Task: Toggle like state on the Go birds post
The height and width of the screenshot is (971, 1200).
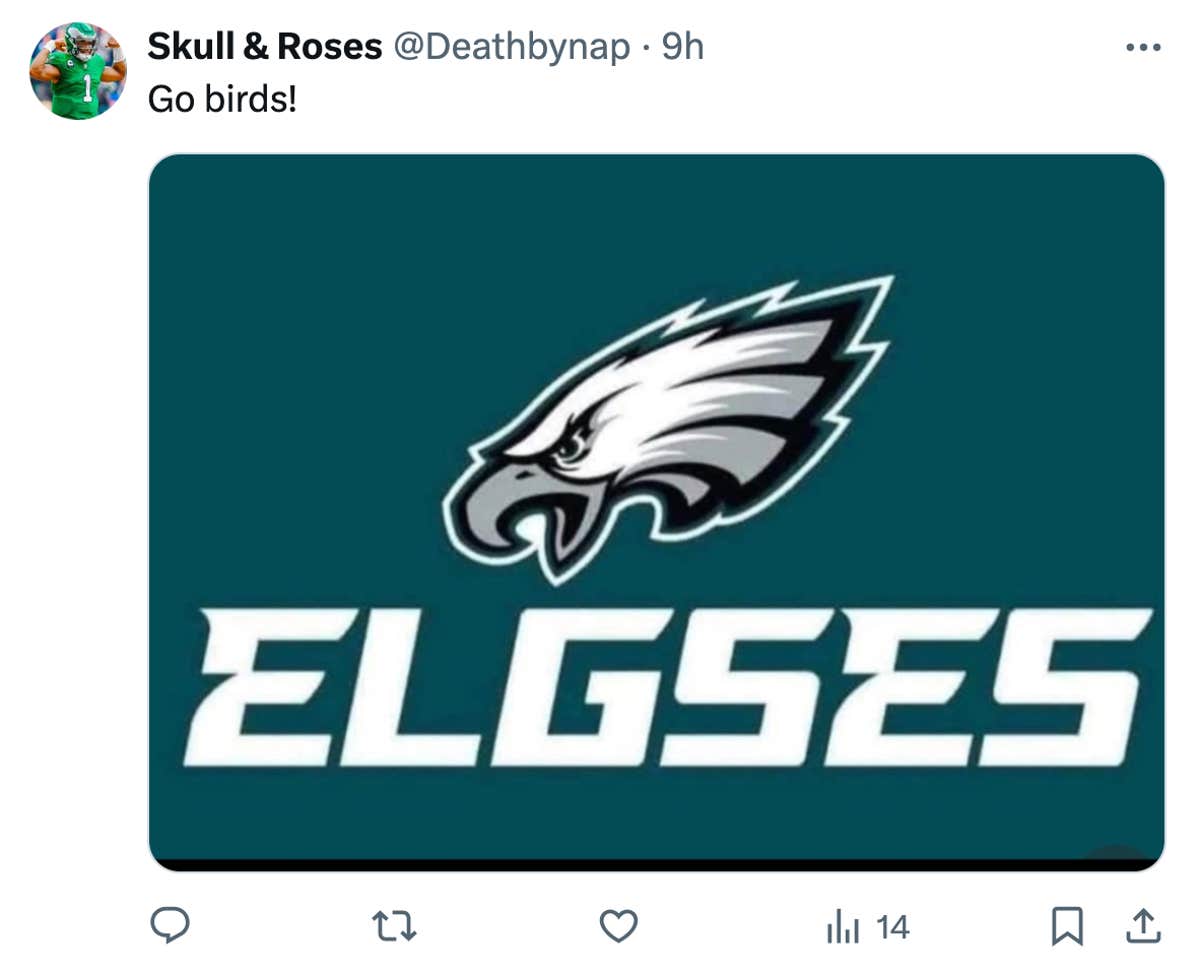Action: (618, 927)
